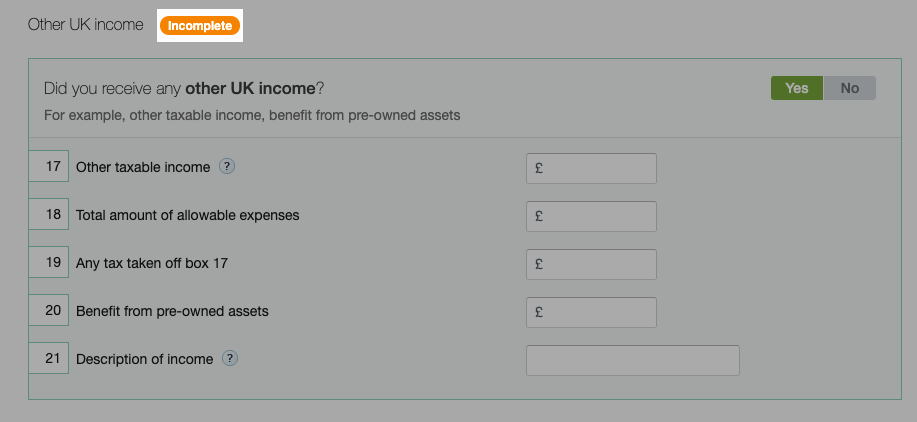The image size is (917, 422).
Task: Click the box number 17 marker
Action: tap(49, 166)
